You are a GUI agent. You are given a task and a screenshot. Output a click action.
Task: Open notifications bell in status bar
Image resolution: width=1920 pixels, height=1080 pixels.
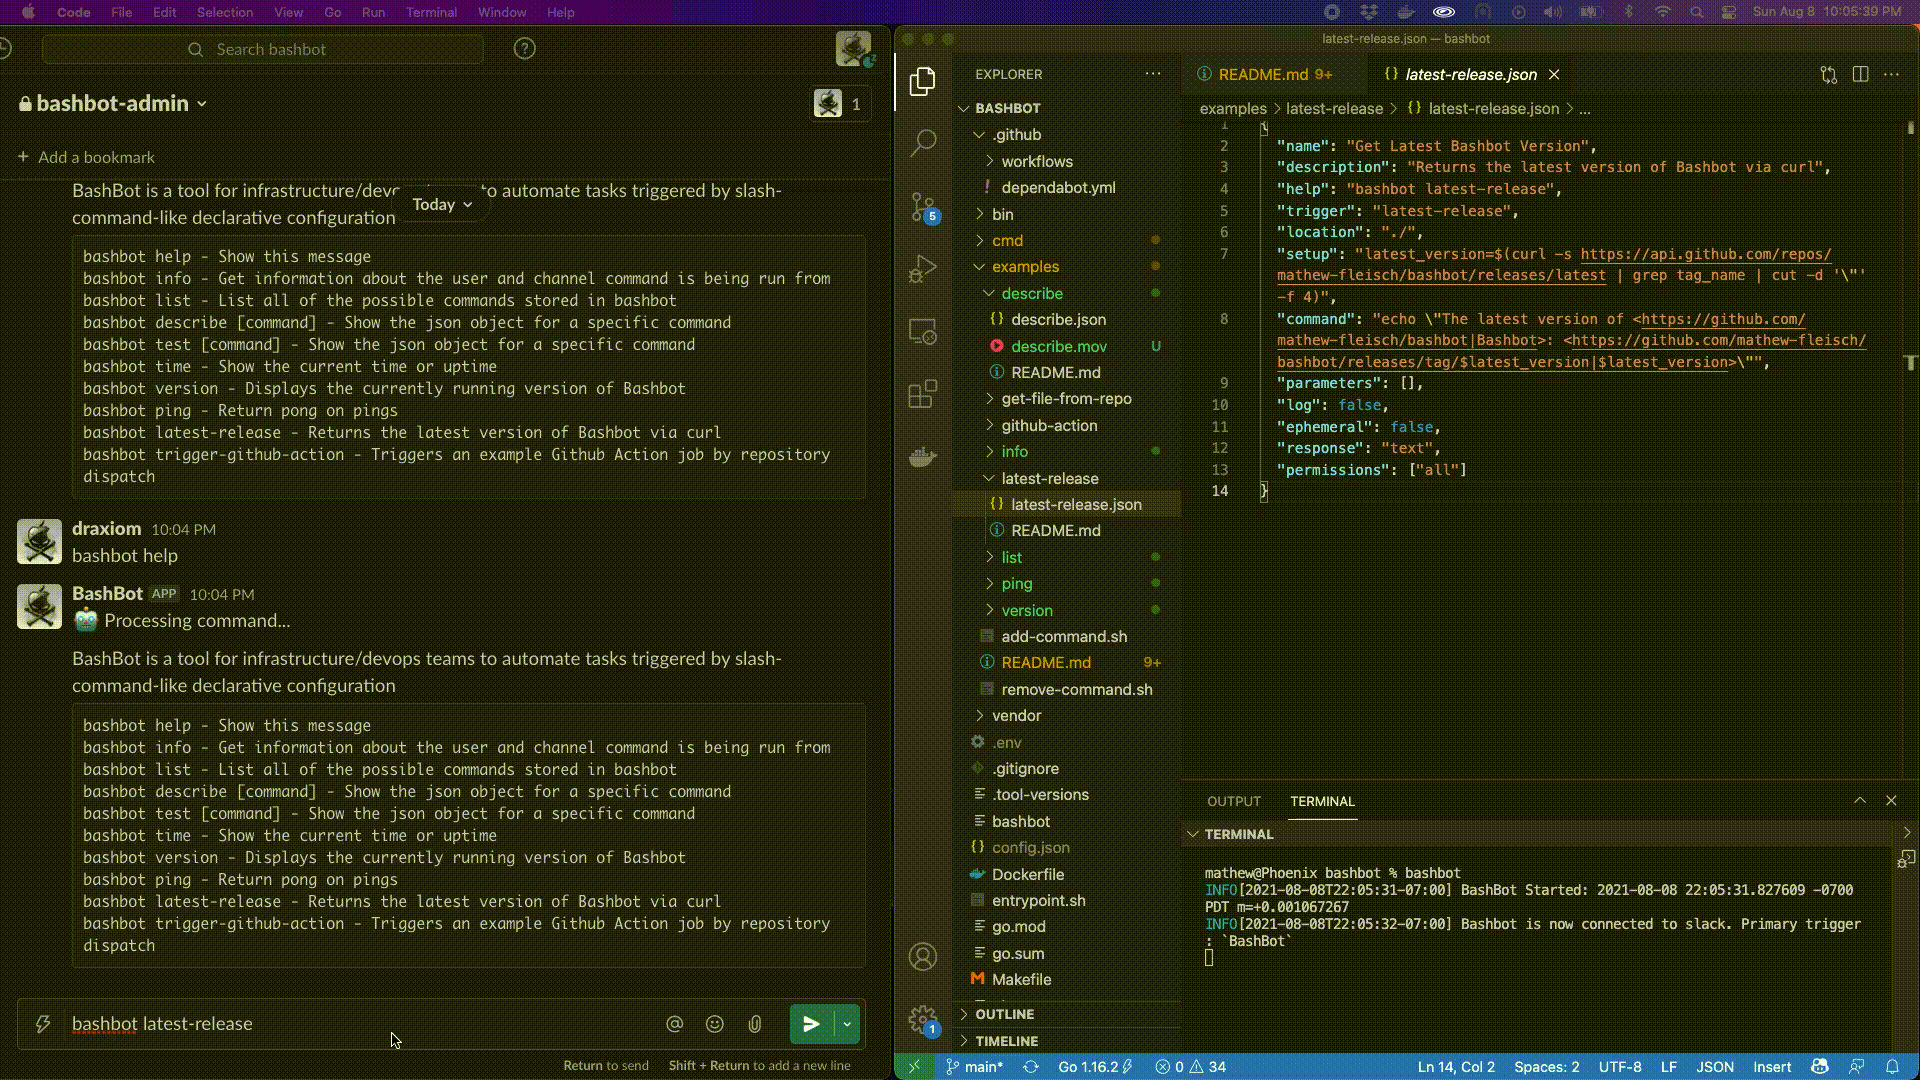point(1892,1067)
